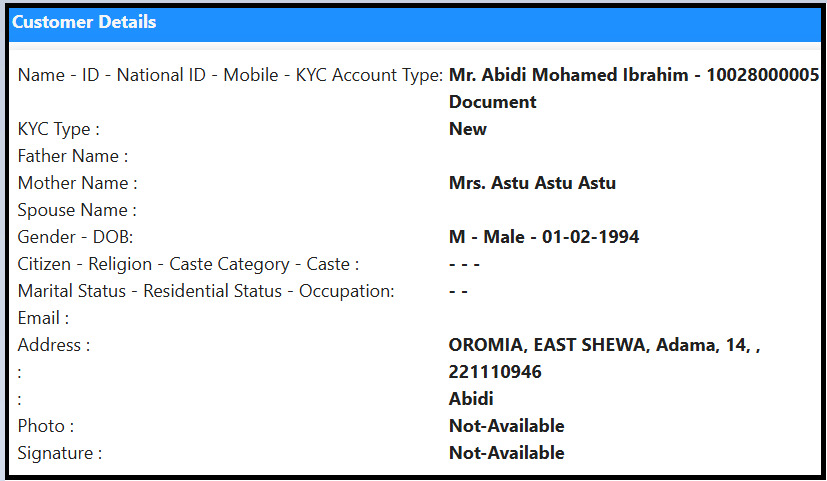Click the Signature label
This screenshot has height=481, width=827.
click(x=60, y=453)
